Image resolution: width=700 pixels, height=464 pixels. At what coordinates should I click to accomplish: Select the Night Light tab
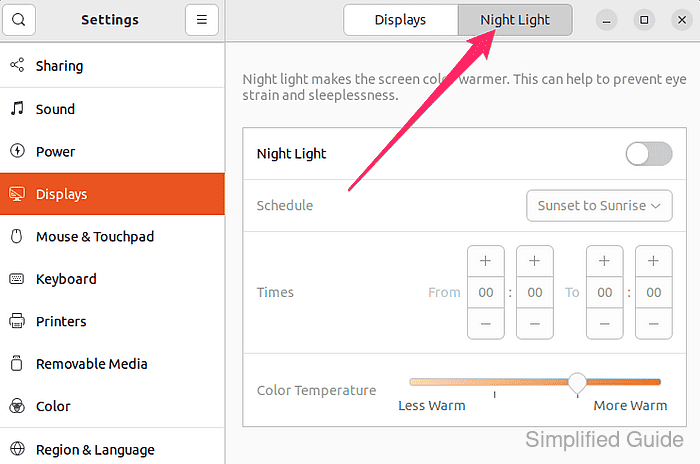[515, 20]
